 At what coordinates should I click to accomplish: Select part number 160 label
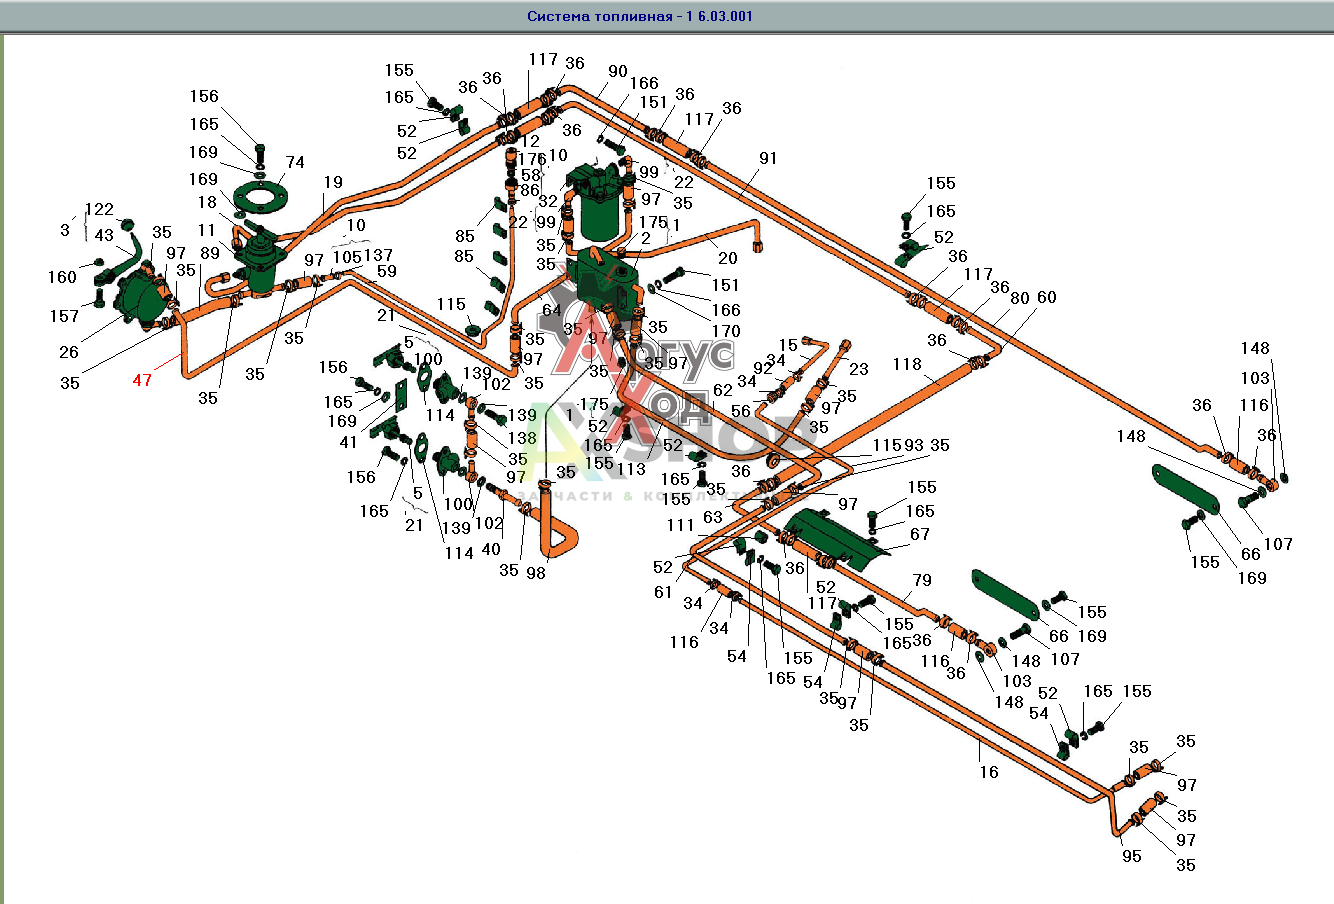click(x=62, y=277)
